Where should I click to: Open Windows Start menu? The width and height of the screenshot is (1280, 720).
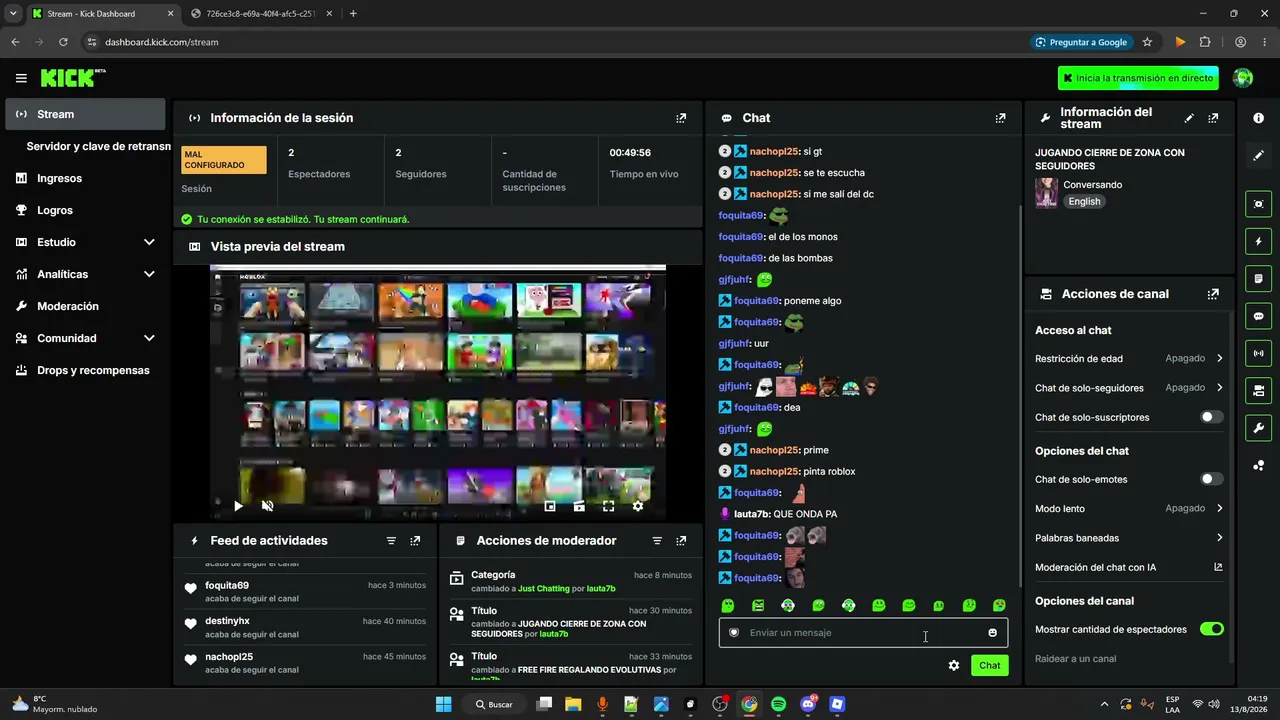pos(443,704)
